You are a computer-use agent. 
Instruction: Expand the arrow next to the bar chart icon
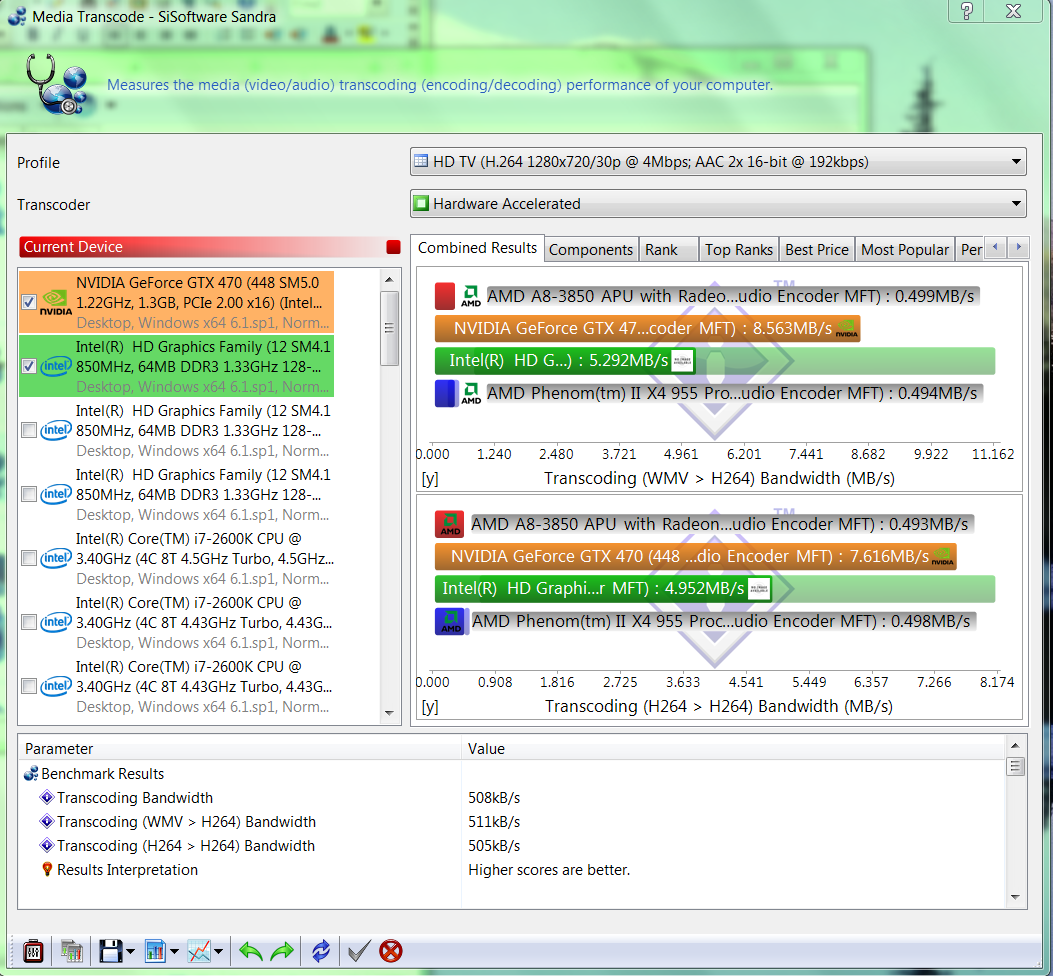175,951
